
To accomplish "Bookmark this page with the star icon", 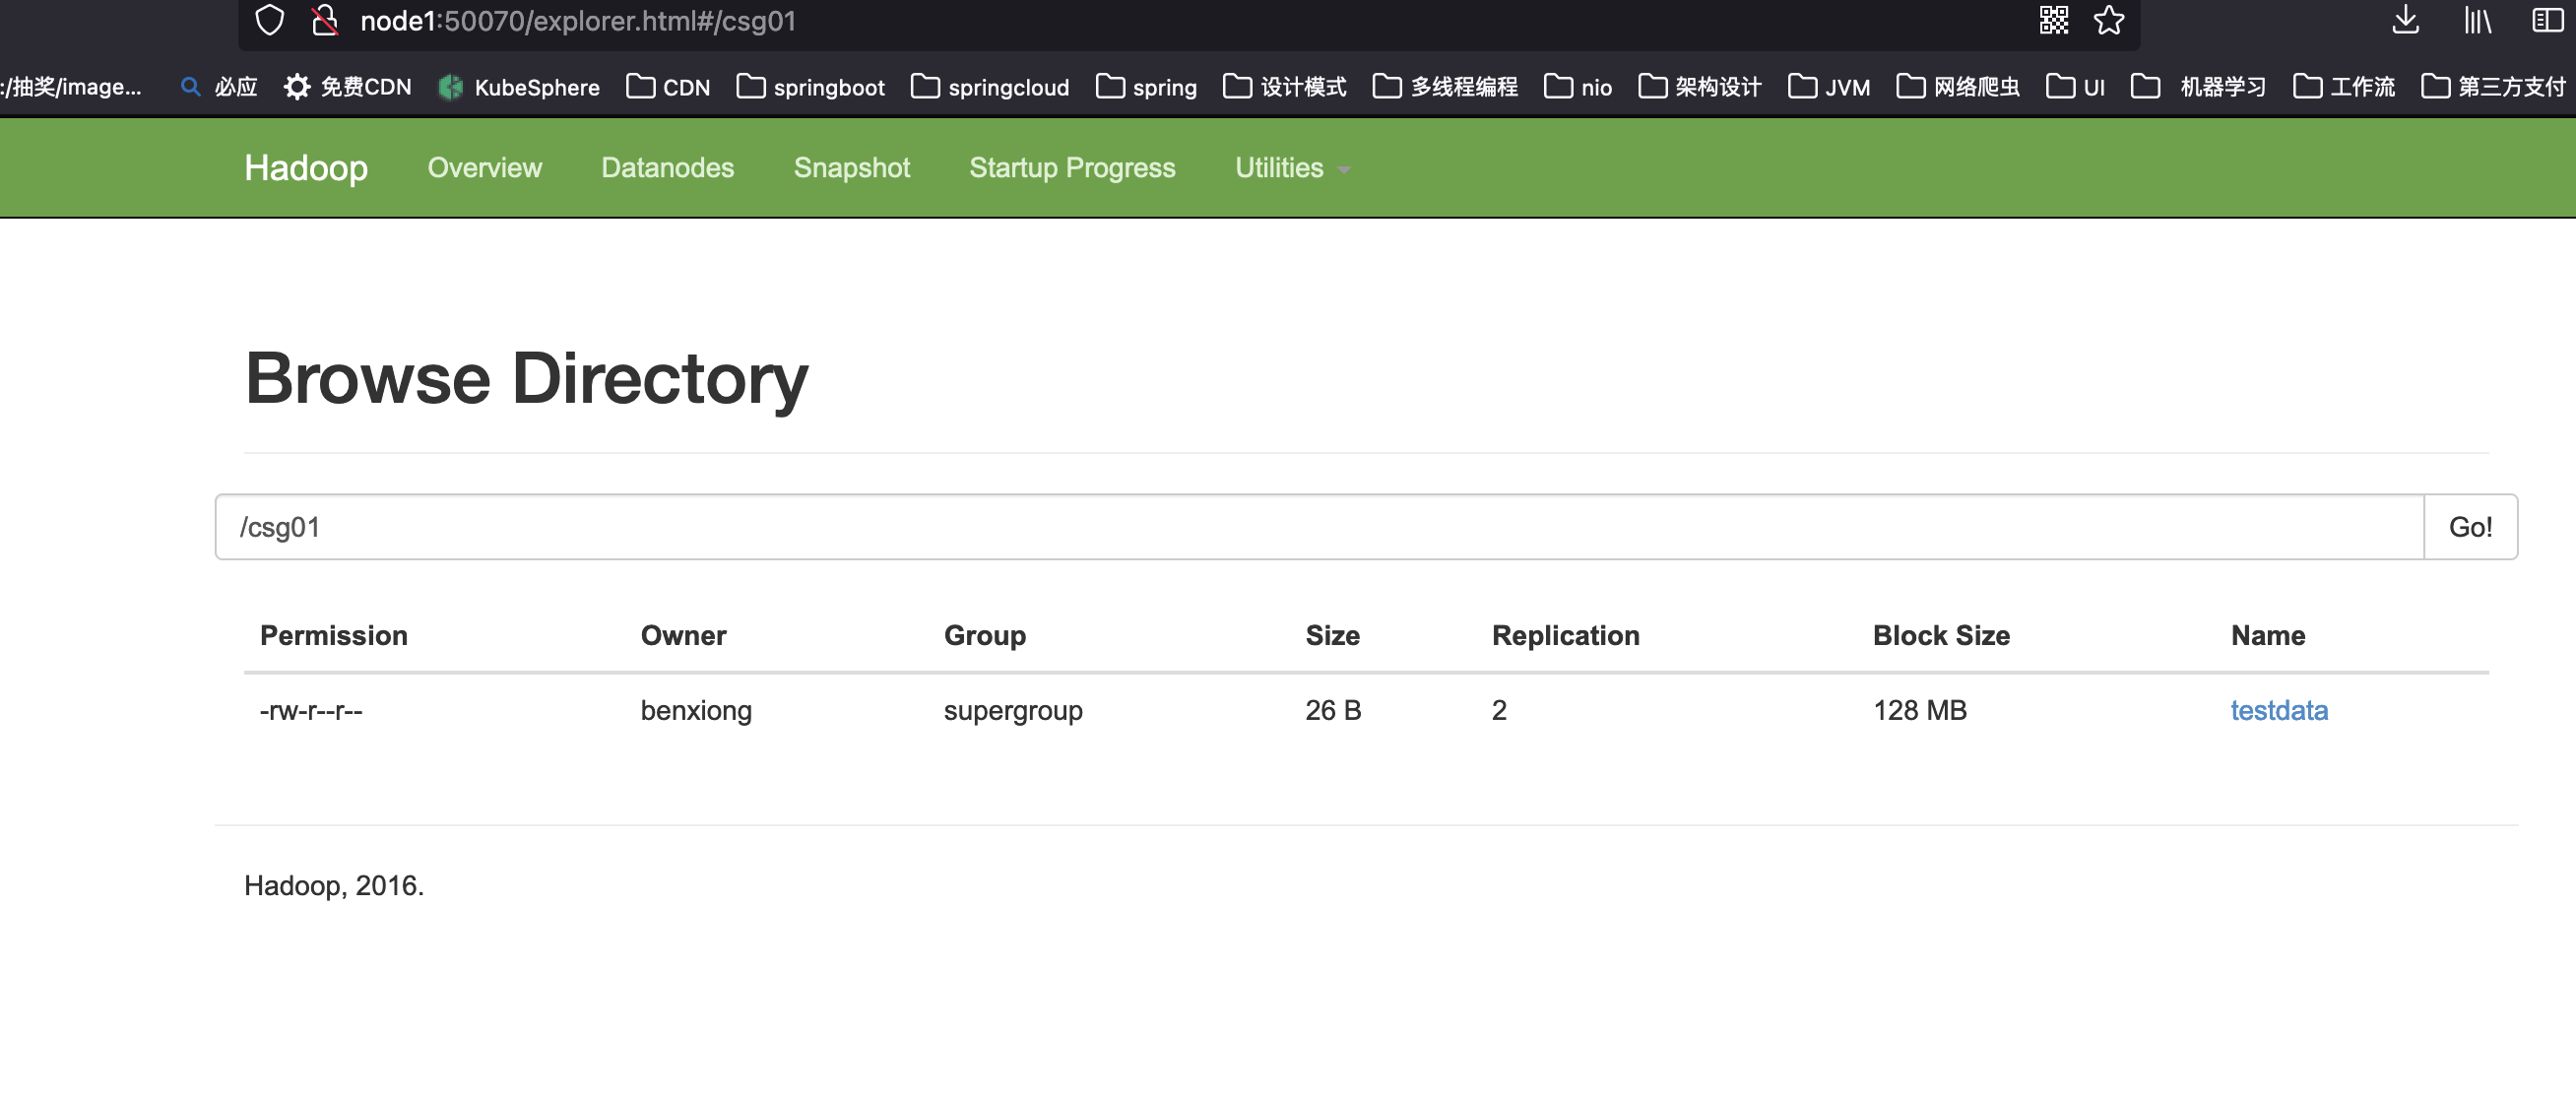I will [x=2109, y=20].
